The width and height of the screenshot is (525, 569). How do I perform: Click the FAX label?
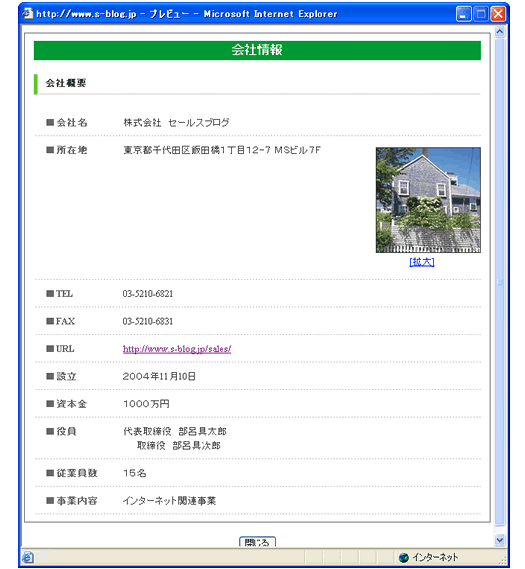(65, 322)
